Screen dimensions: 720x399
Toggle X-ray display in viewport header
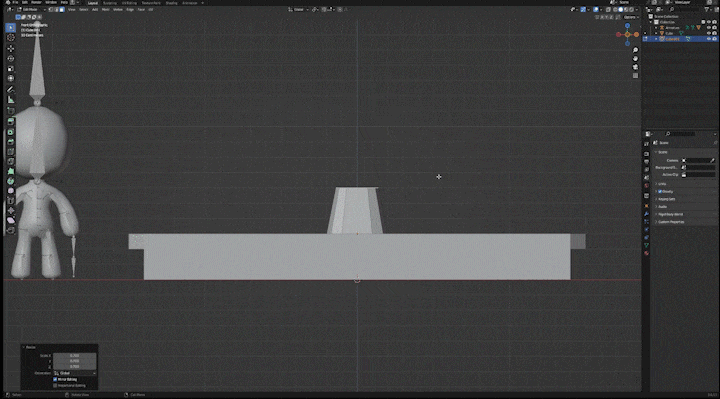coord(609,9)
